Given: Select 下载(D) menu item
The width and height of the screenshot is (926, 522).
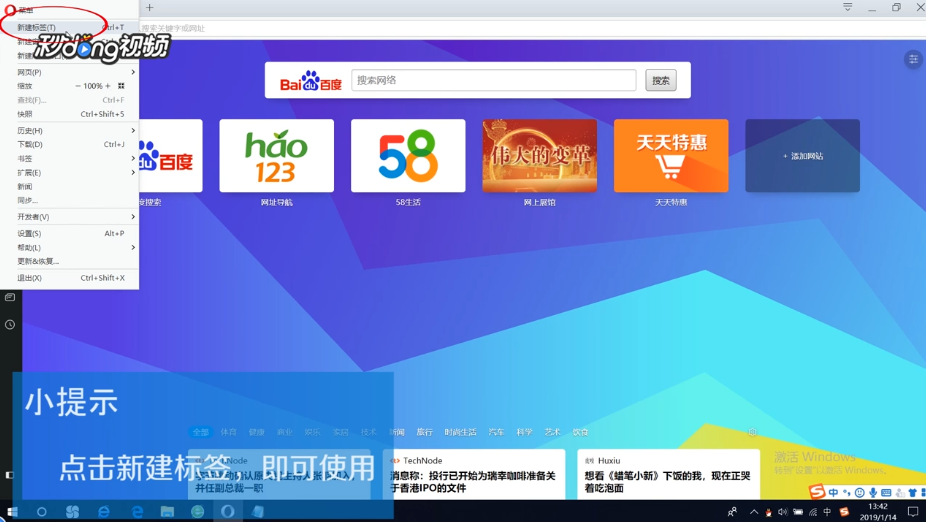Looking at the screenshot, I should [70, 144].
